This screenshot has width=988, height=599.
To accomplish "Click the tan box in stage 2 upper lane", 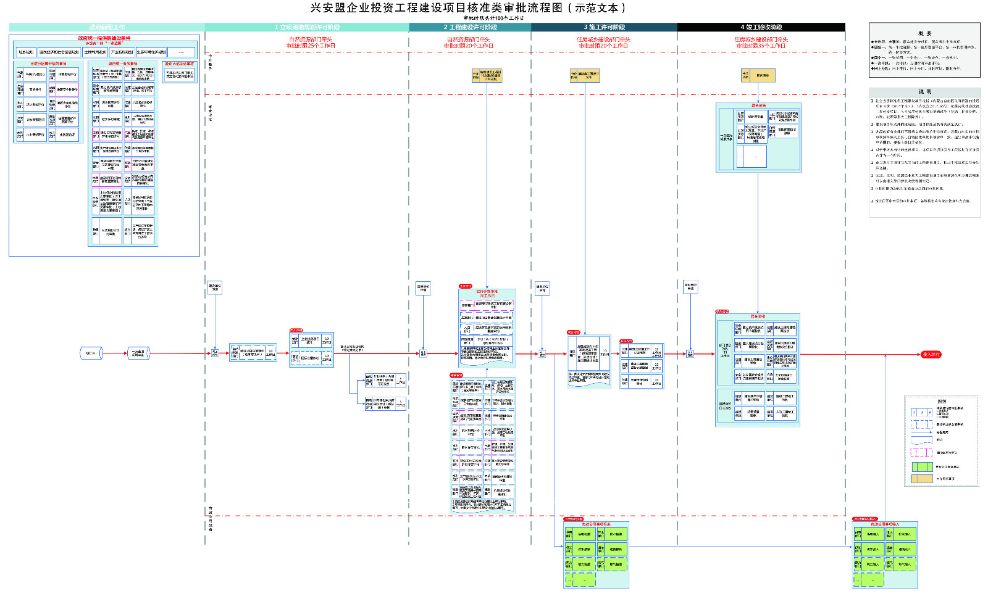I will (489, 75).
